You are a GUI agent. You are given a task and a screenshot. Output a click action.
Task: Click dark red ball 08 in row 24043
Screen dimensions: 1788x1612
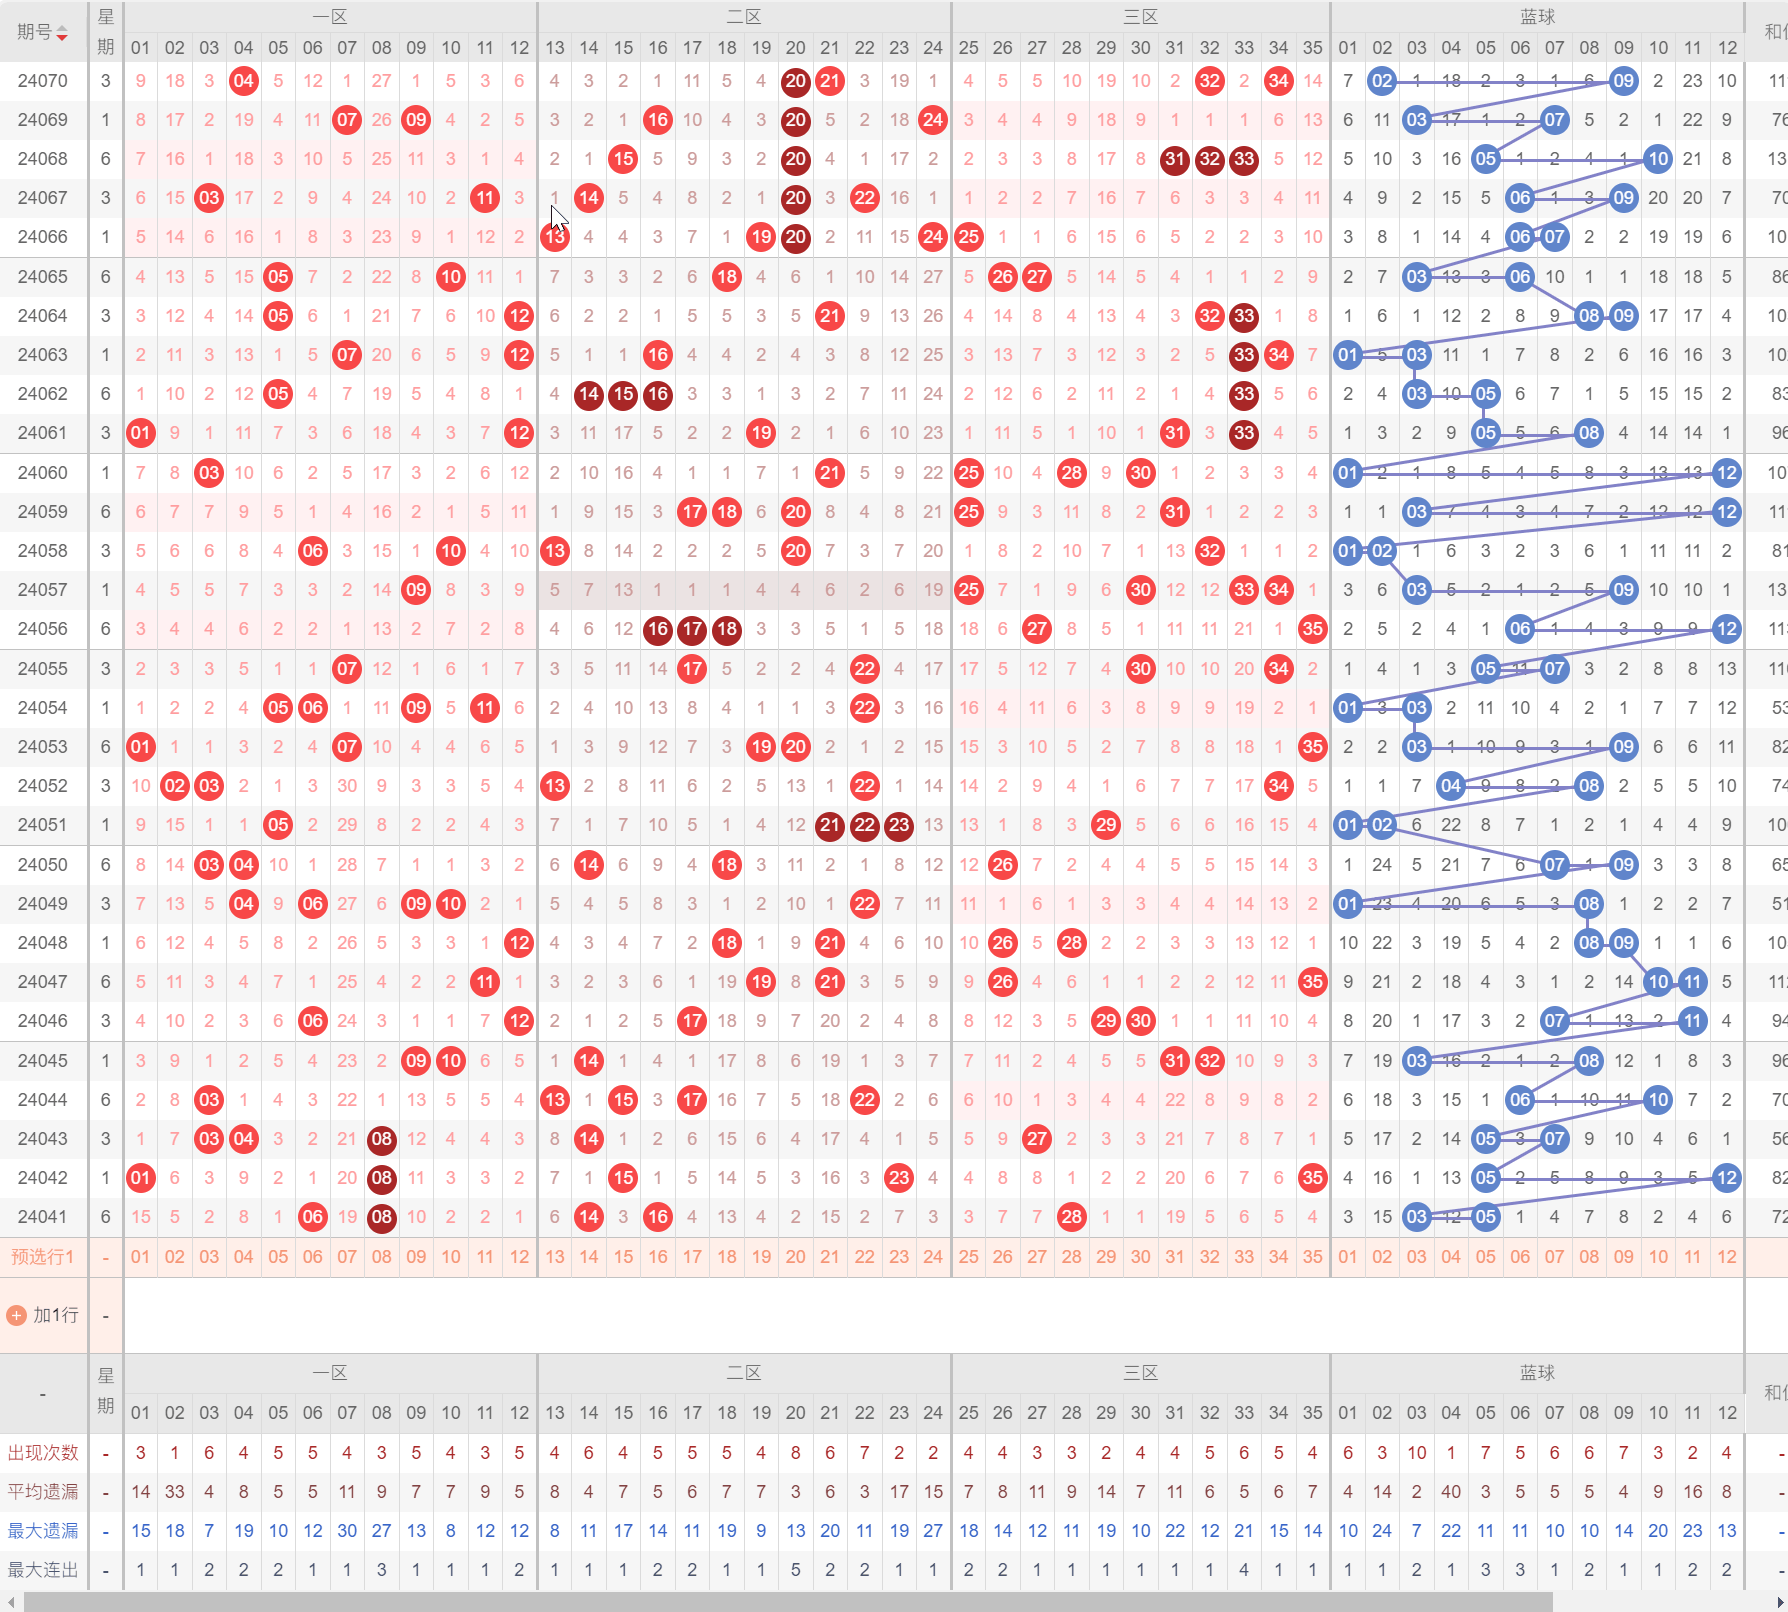click(382, 1139)
